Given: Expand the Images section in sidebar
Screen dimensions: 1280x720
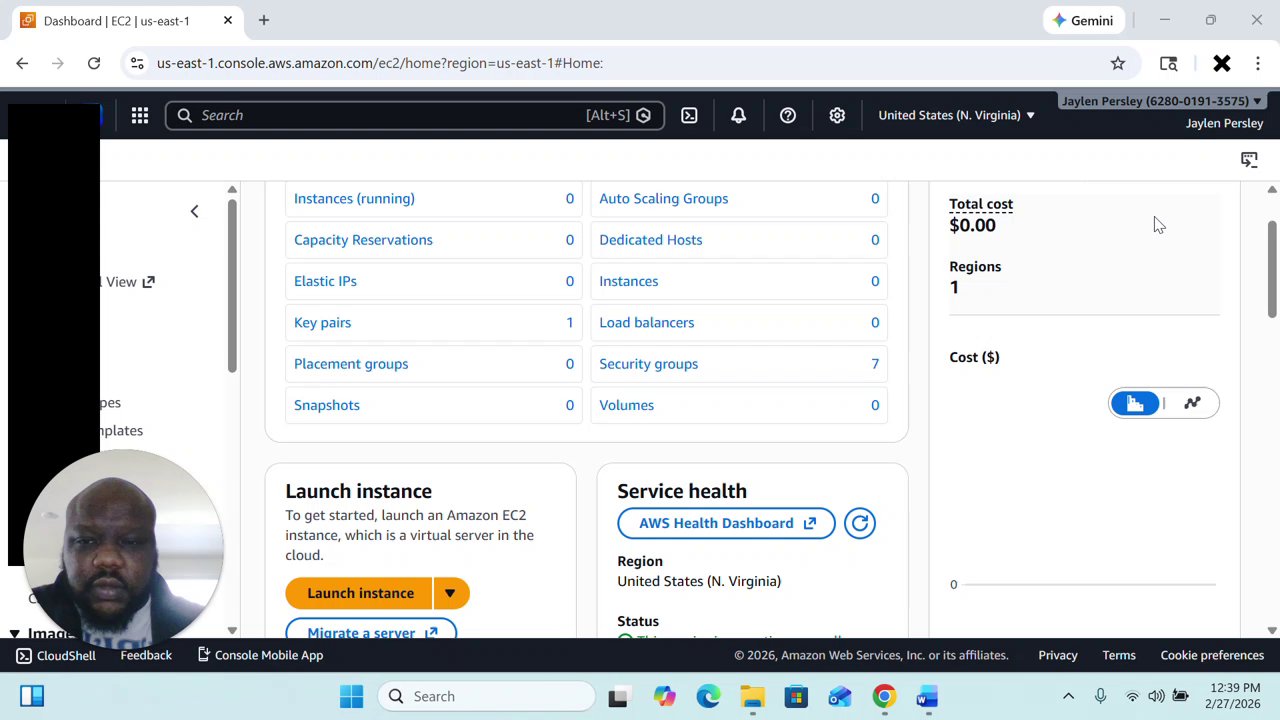Looking at the screenshot, I should point(15,633).
